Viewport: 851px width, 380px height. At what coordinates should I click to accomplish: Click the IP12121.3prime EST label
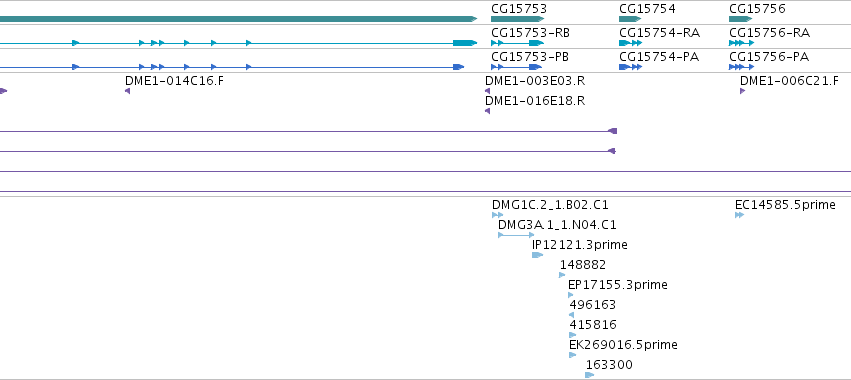click(580, 244)
